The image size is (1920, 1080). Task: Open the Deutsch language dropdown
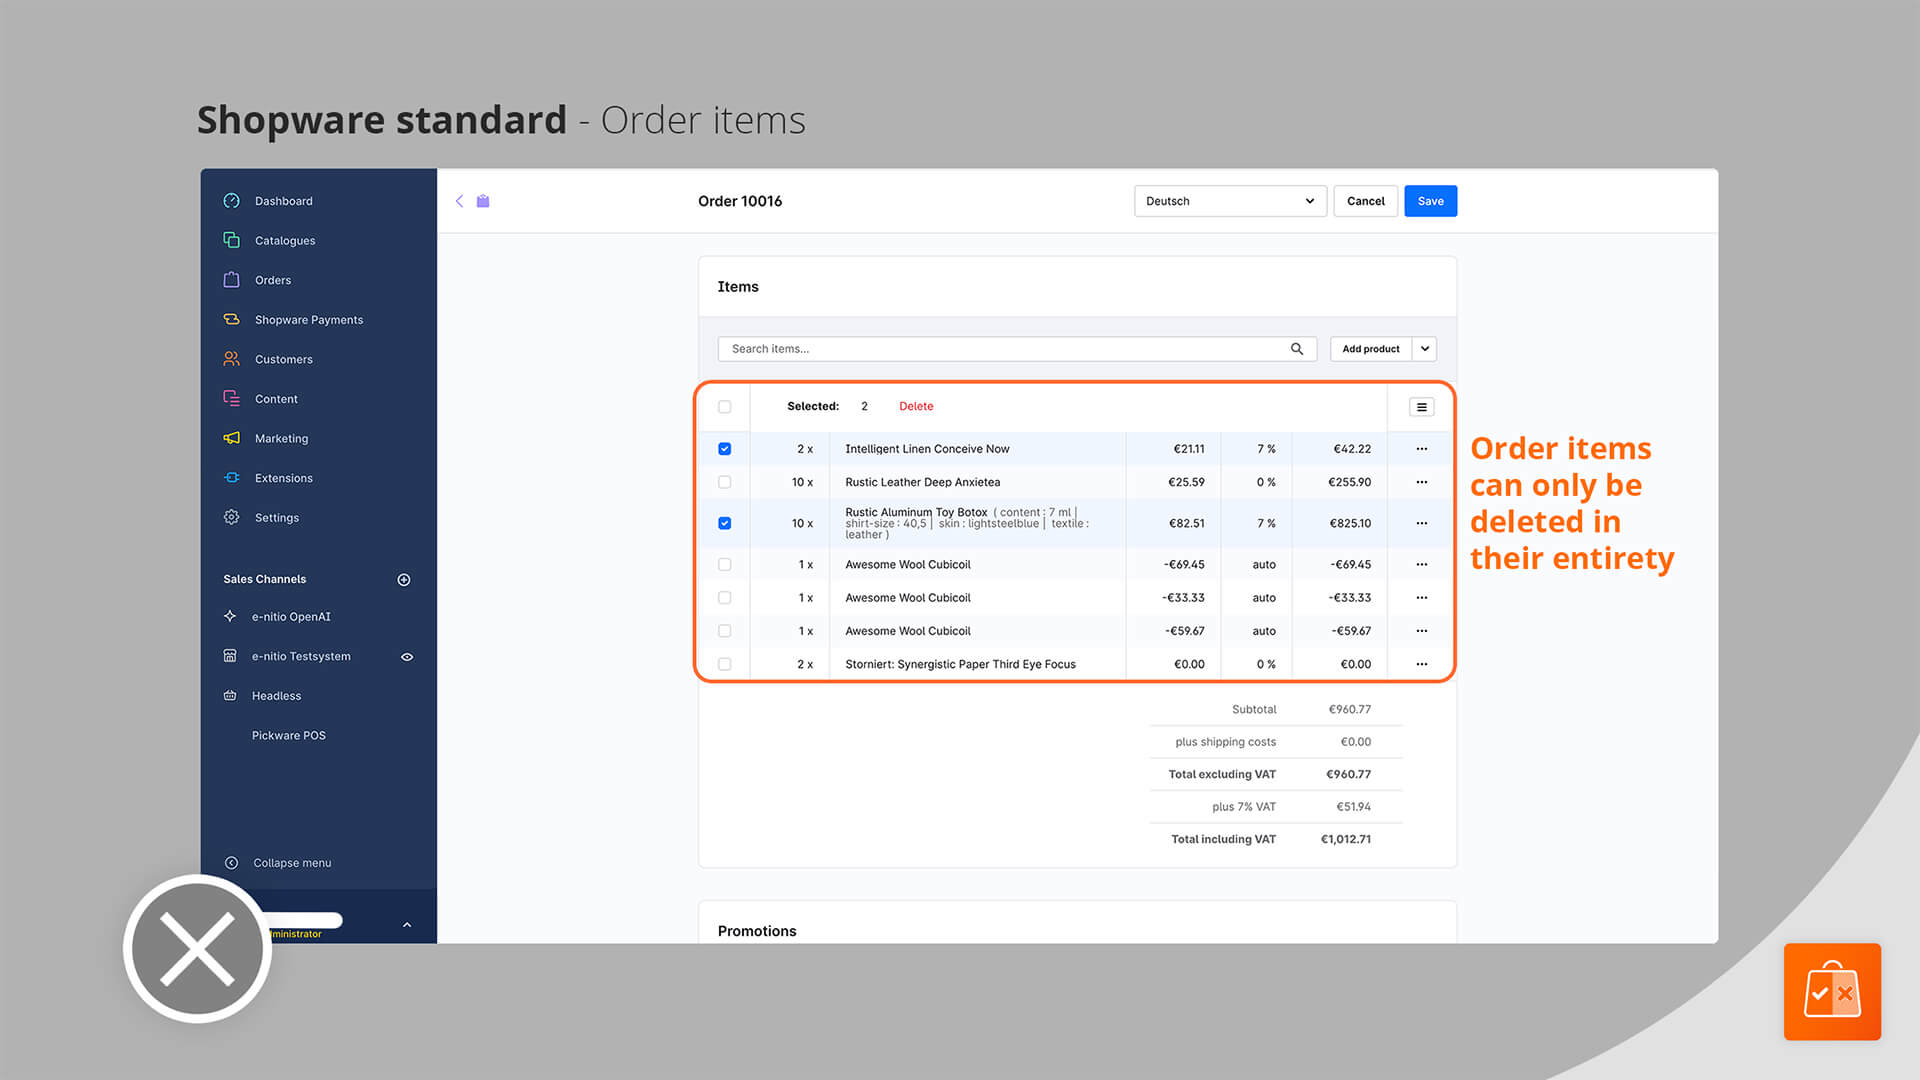pos(1230,201)
